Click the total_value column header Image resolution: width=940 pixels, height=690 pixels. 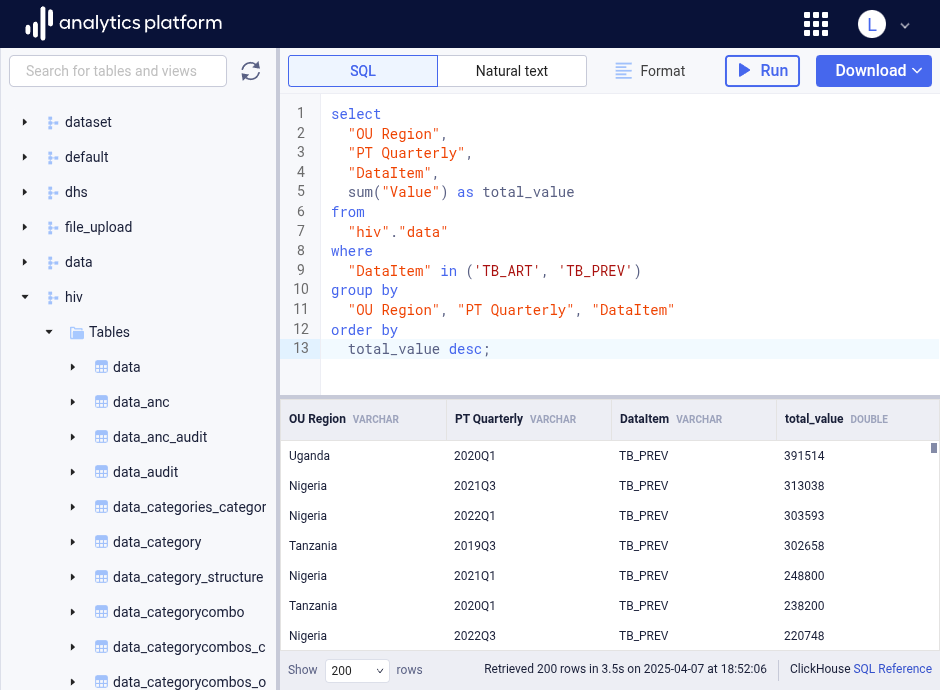[857, 419]
